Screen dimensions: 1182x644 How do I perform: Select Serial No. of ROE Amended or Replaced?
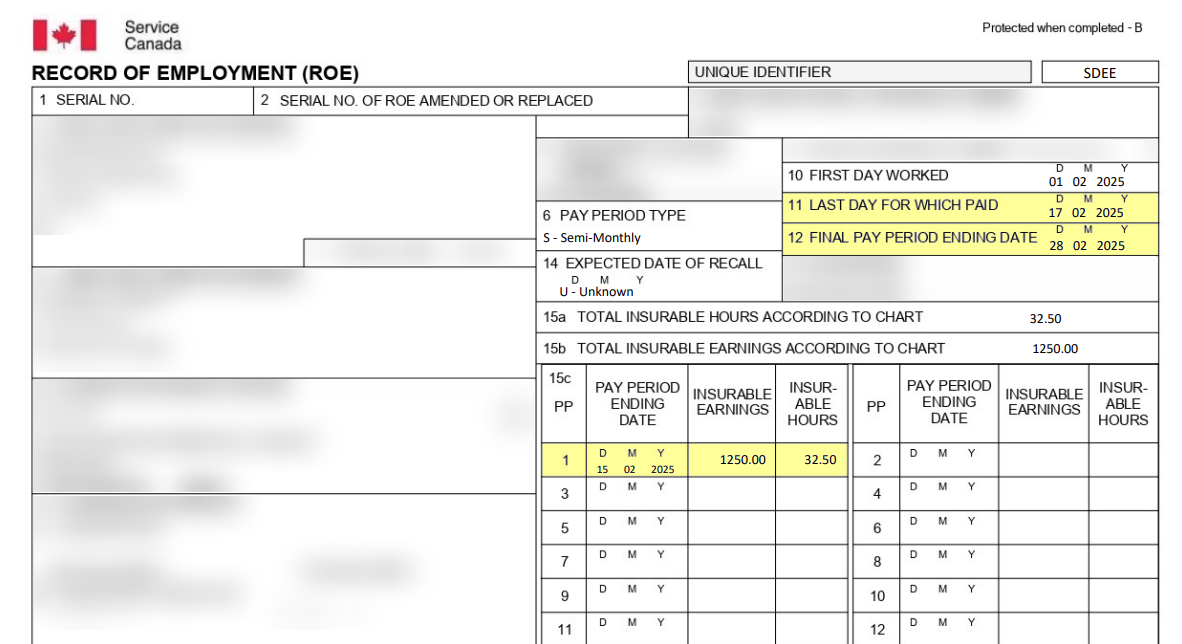click(x=470, y=100)
